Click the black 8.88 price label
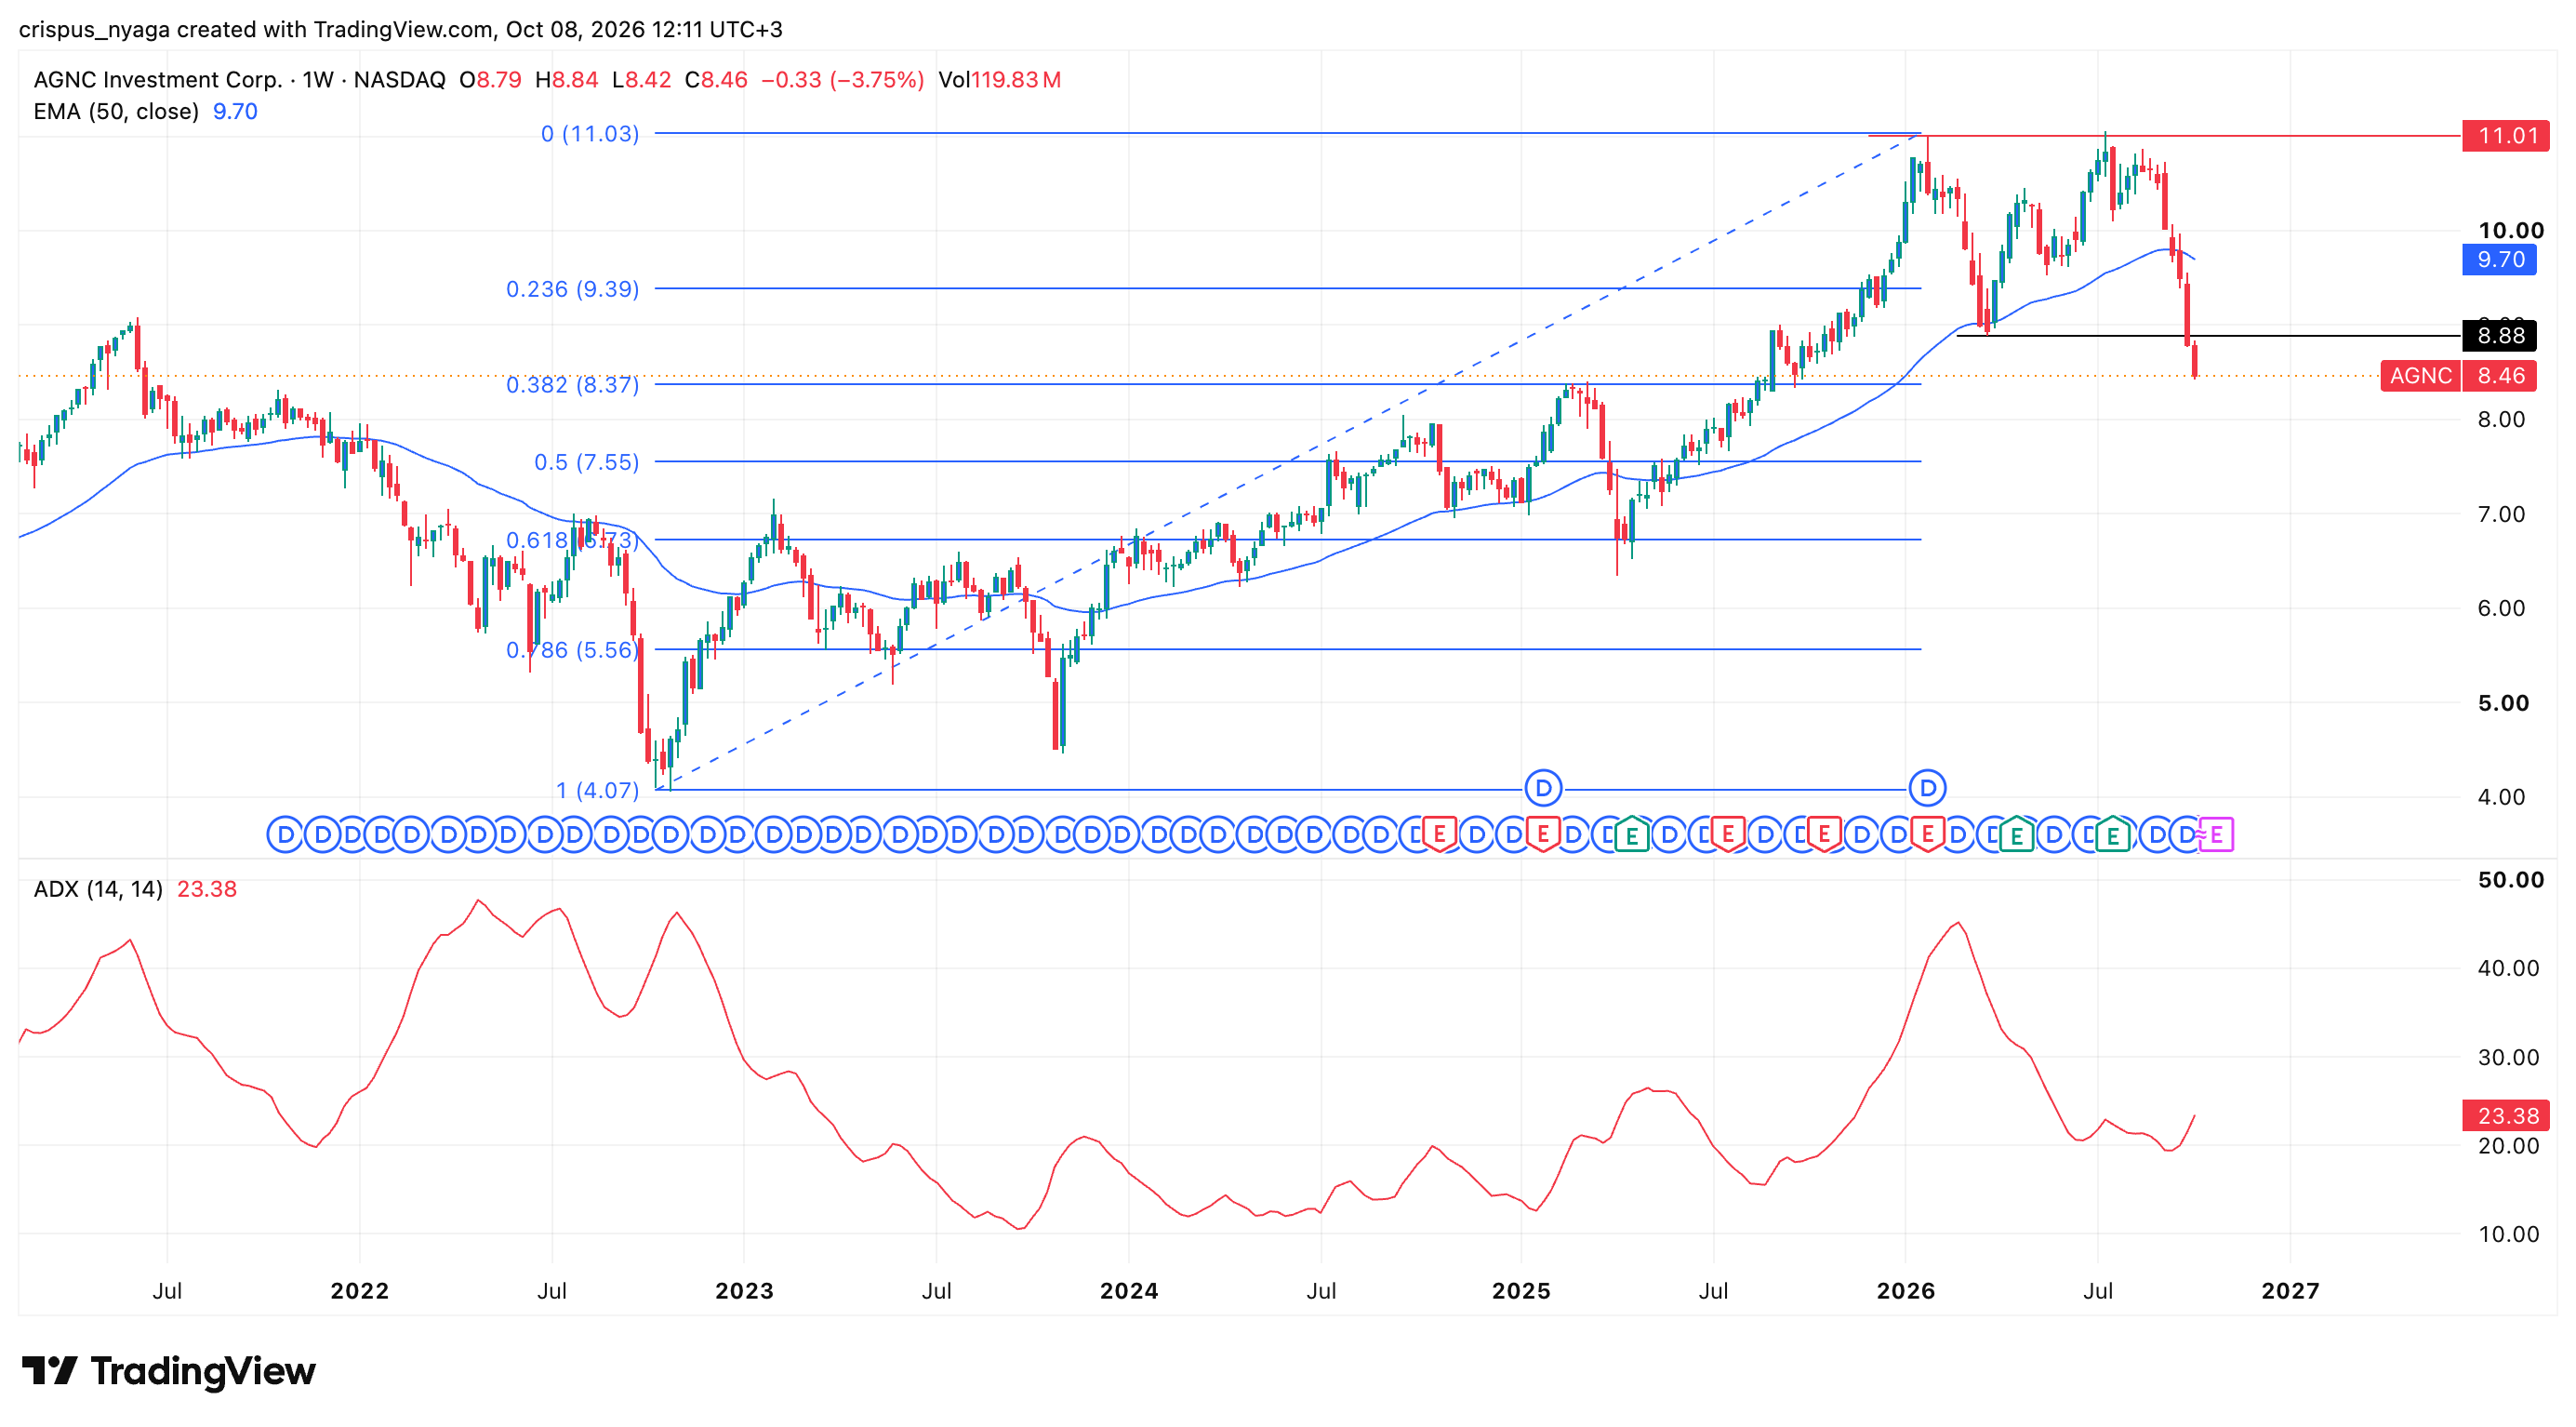The image size is (2576, 1427). 2499,336
